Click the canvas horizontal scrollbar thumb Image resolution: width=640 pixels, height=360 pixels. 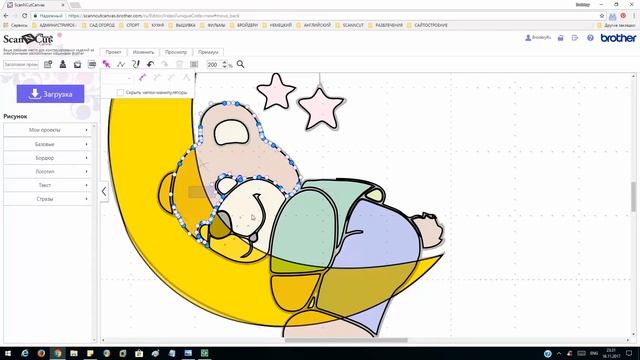[346, 340]
